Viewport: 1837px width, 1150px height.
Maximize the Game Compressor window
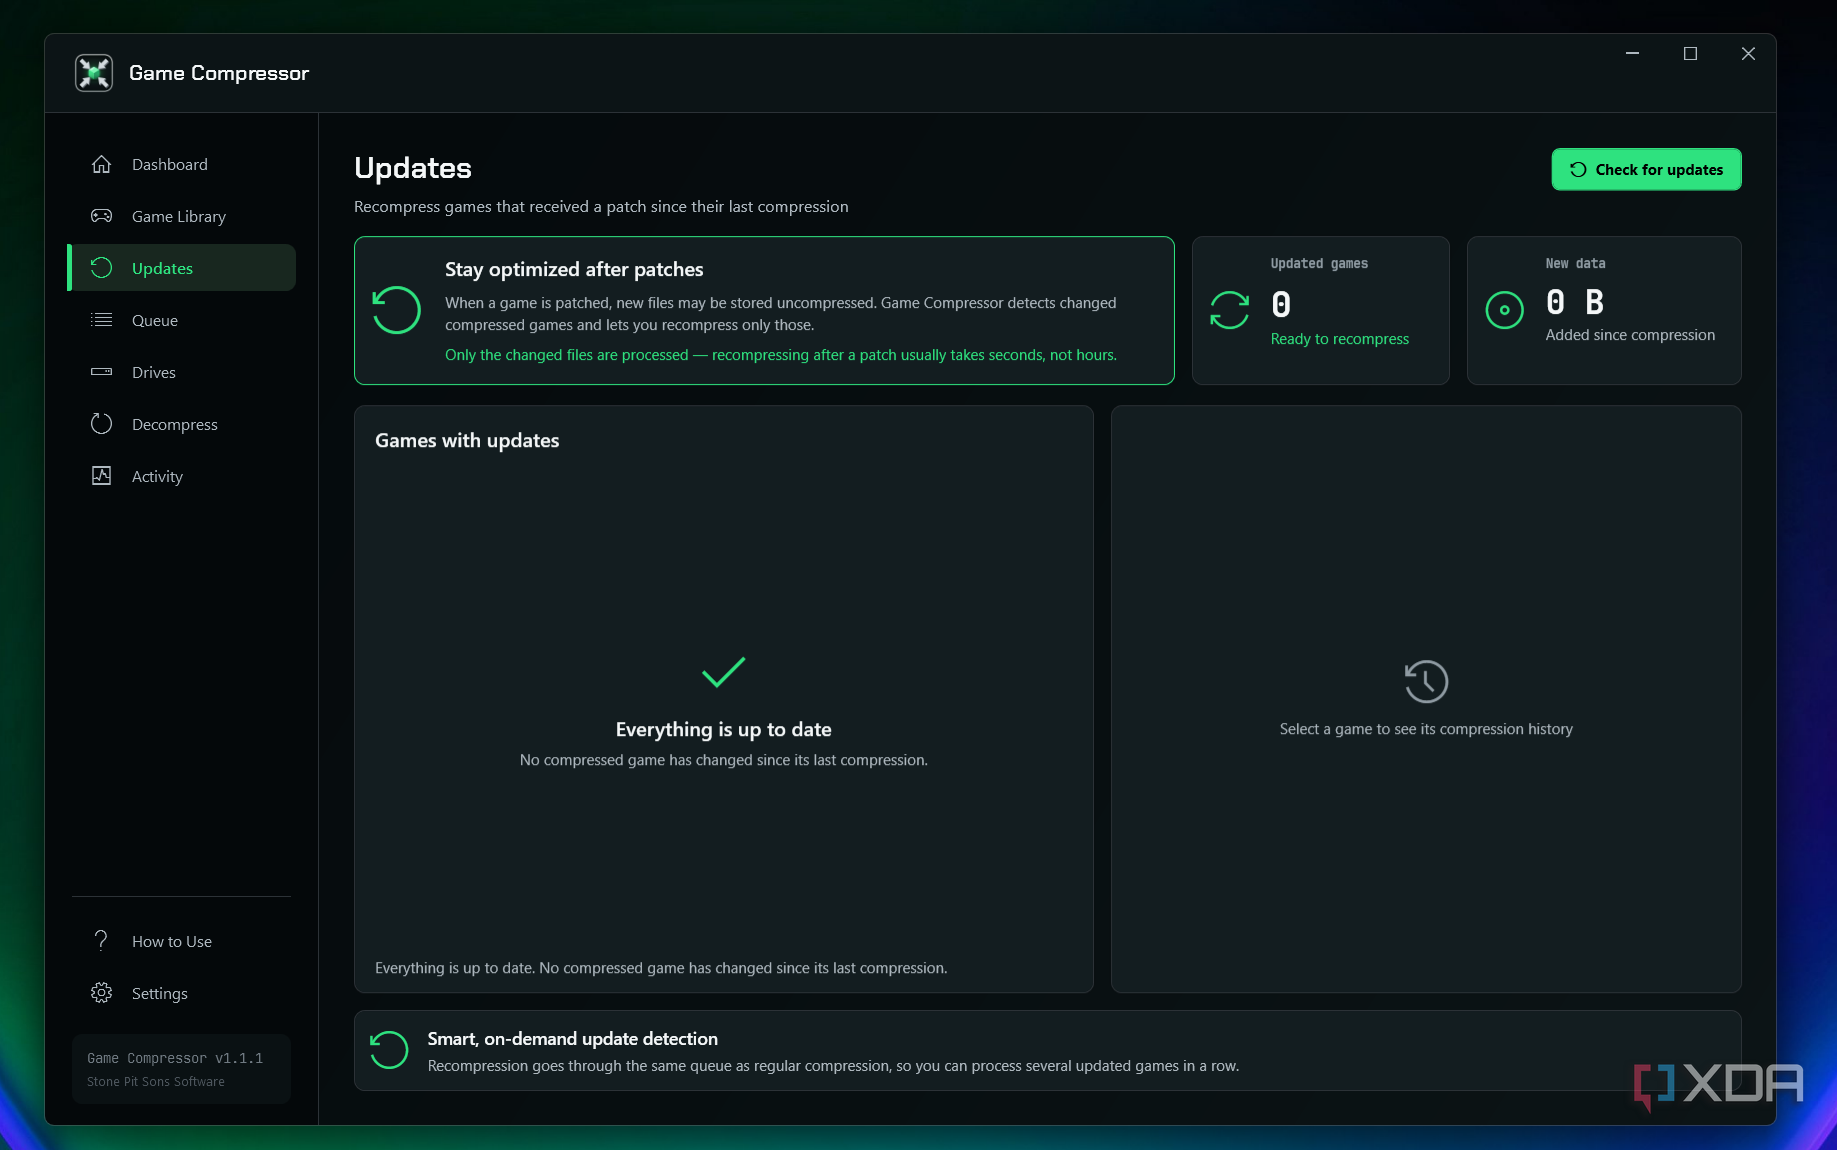(x=1690, y=54)
